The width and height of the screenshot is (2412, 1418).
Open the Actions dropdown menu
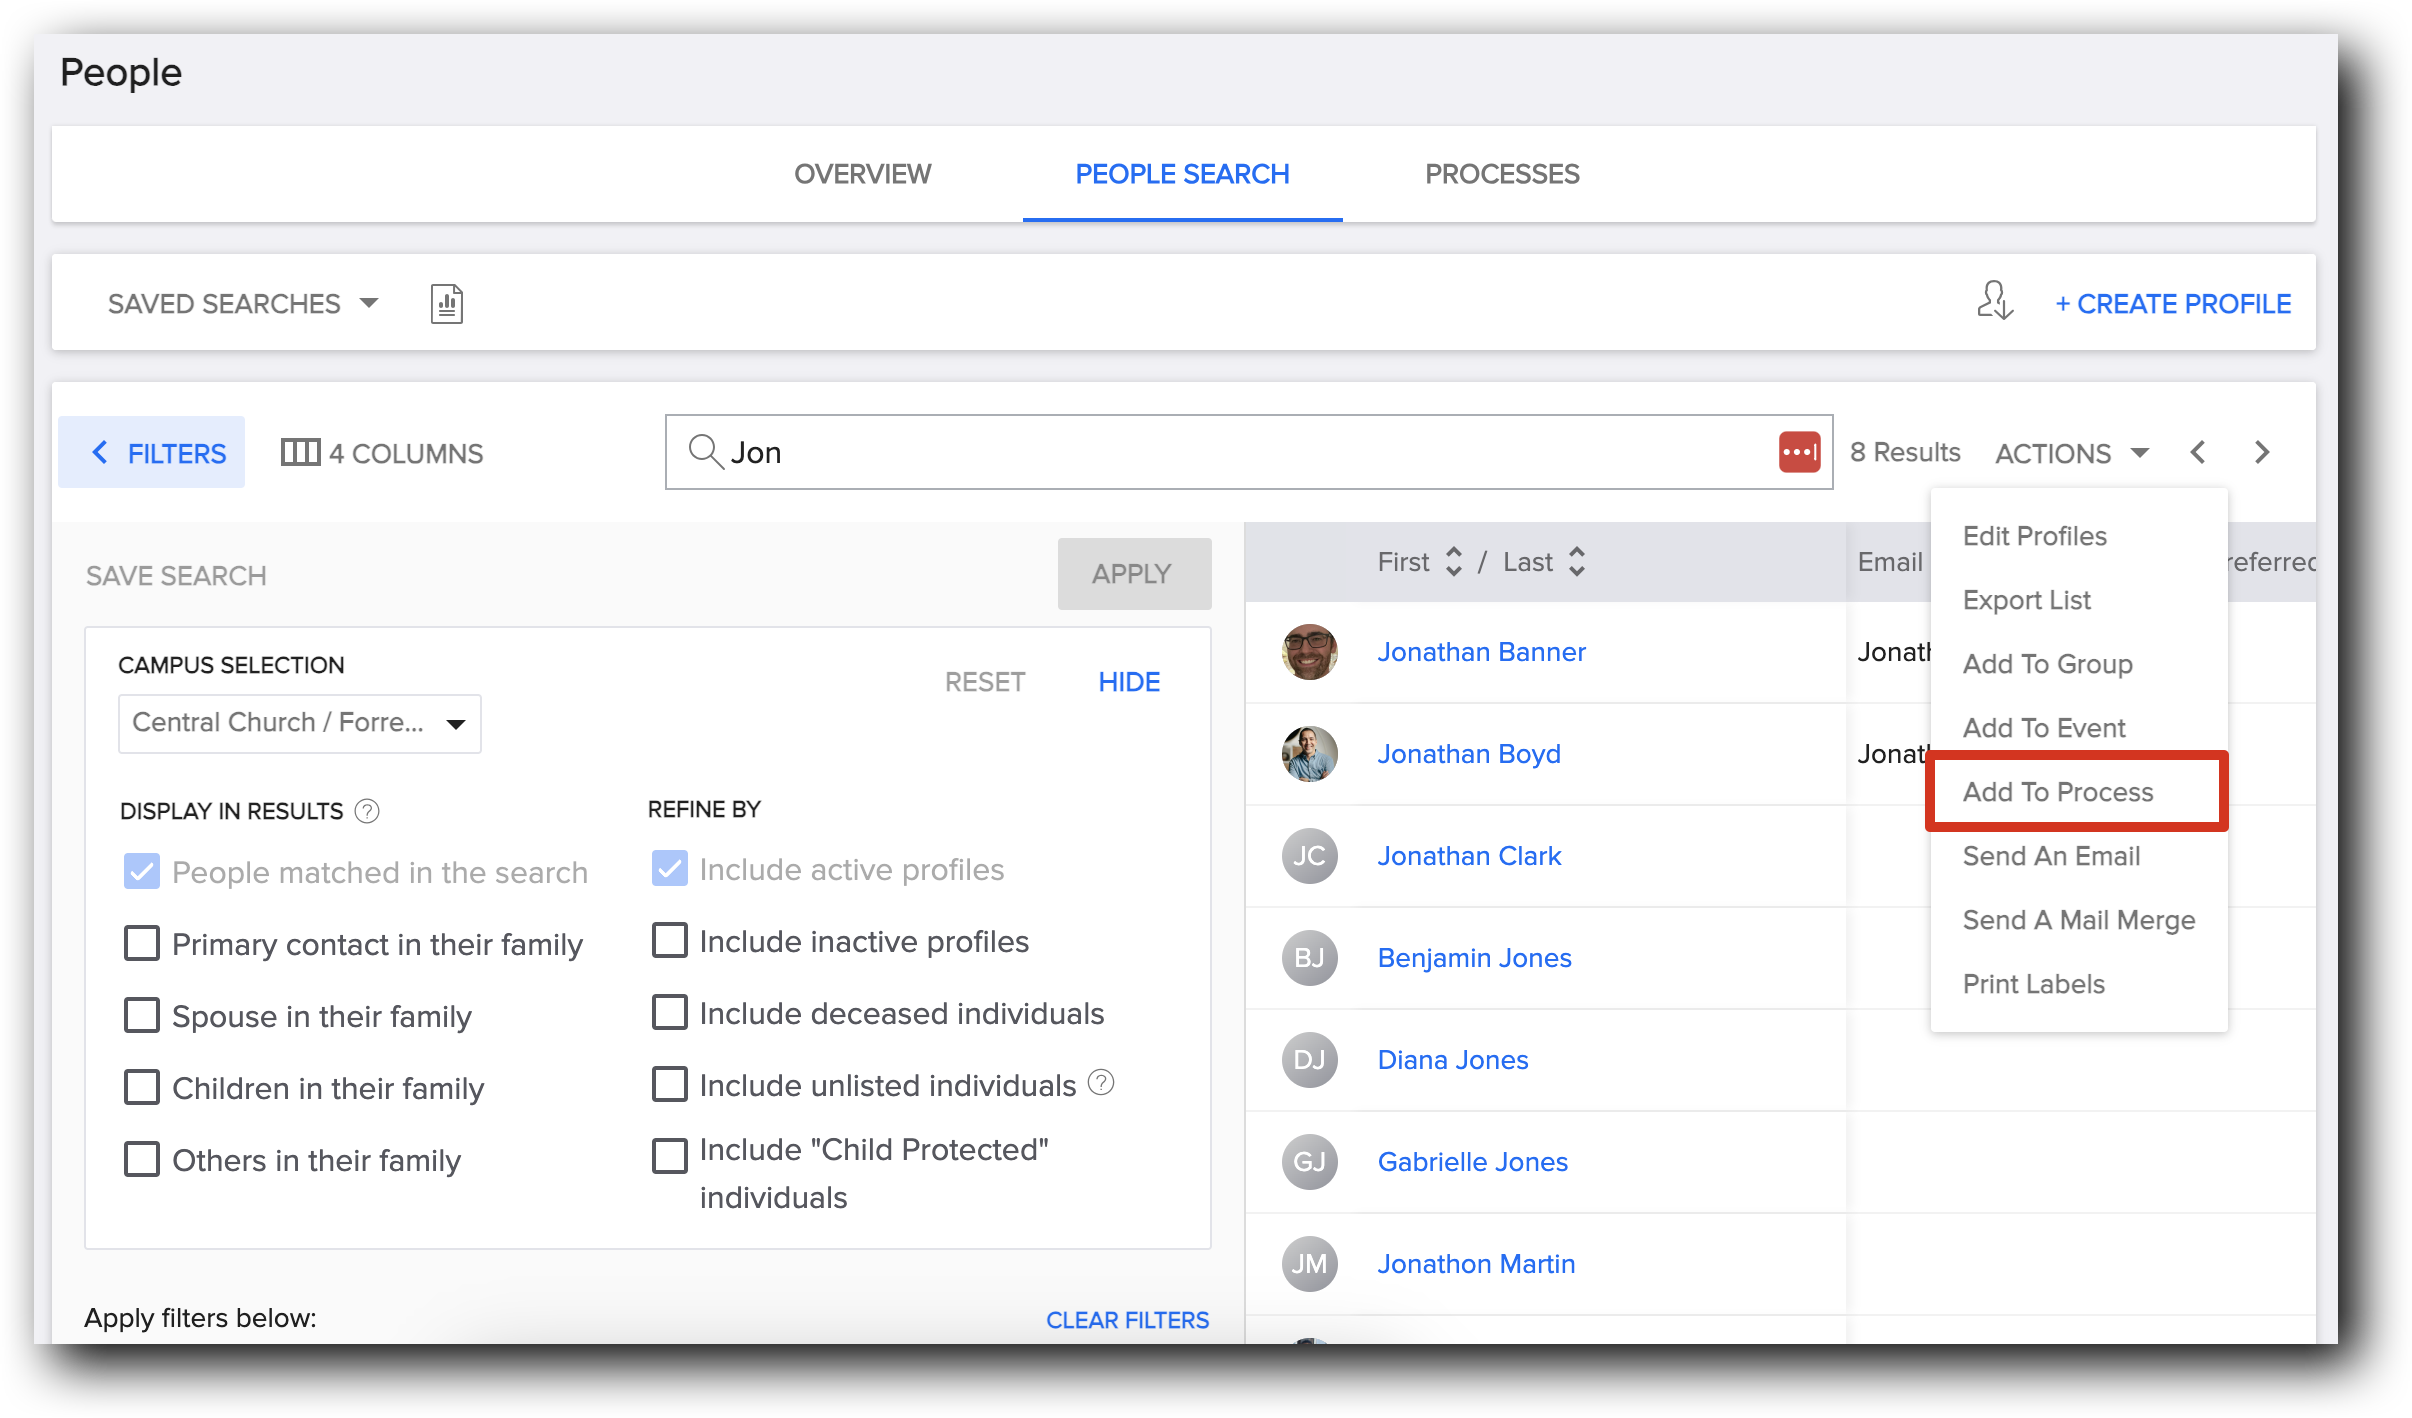2072,452
